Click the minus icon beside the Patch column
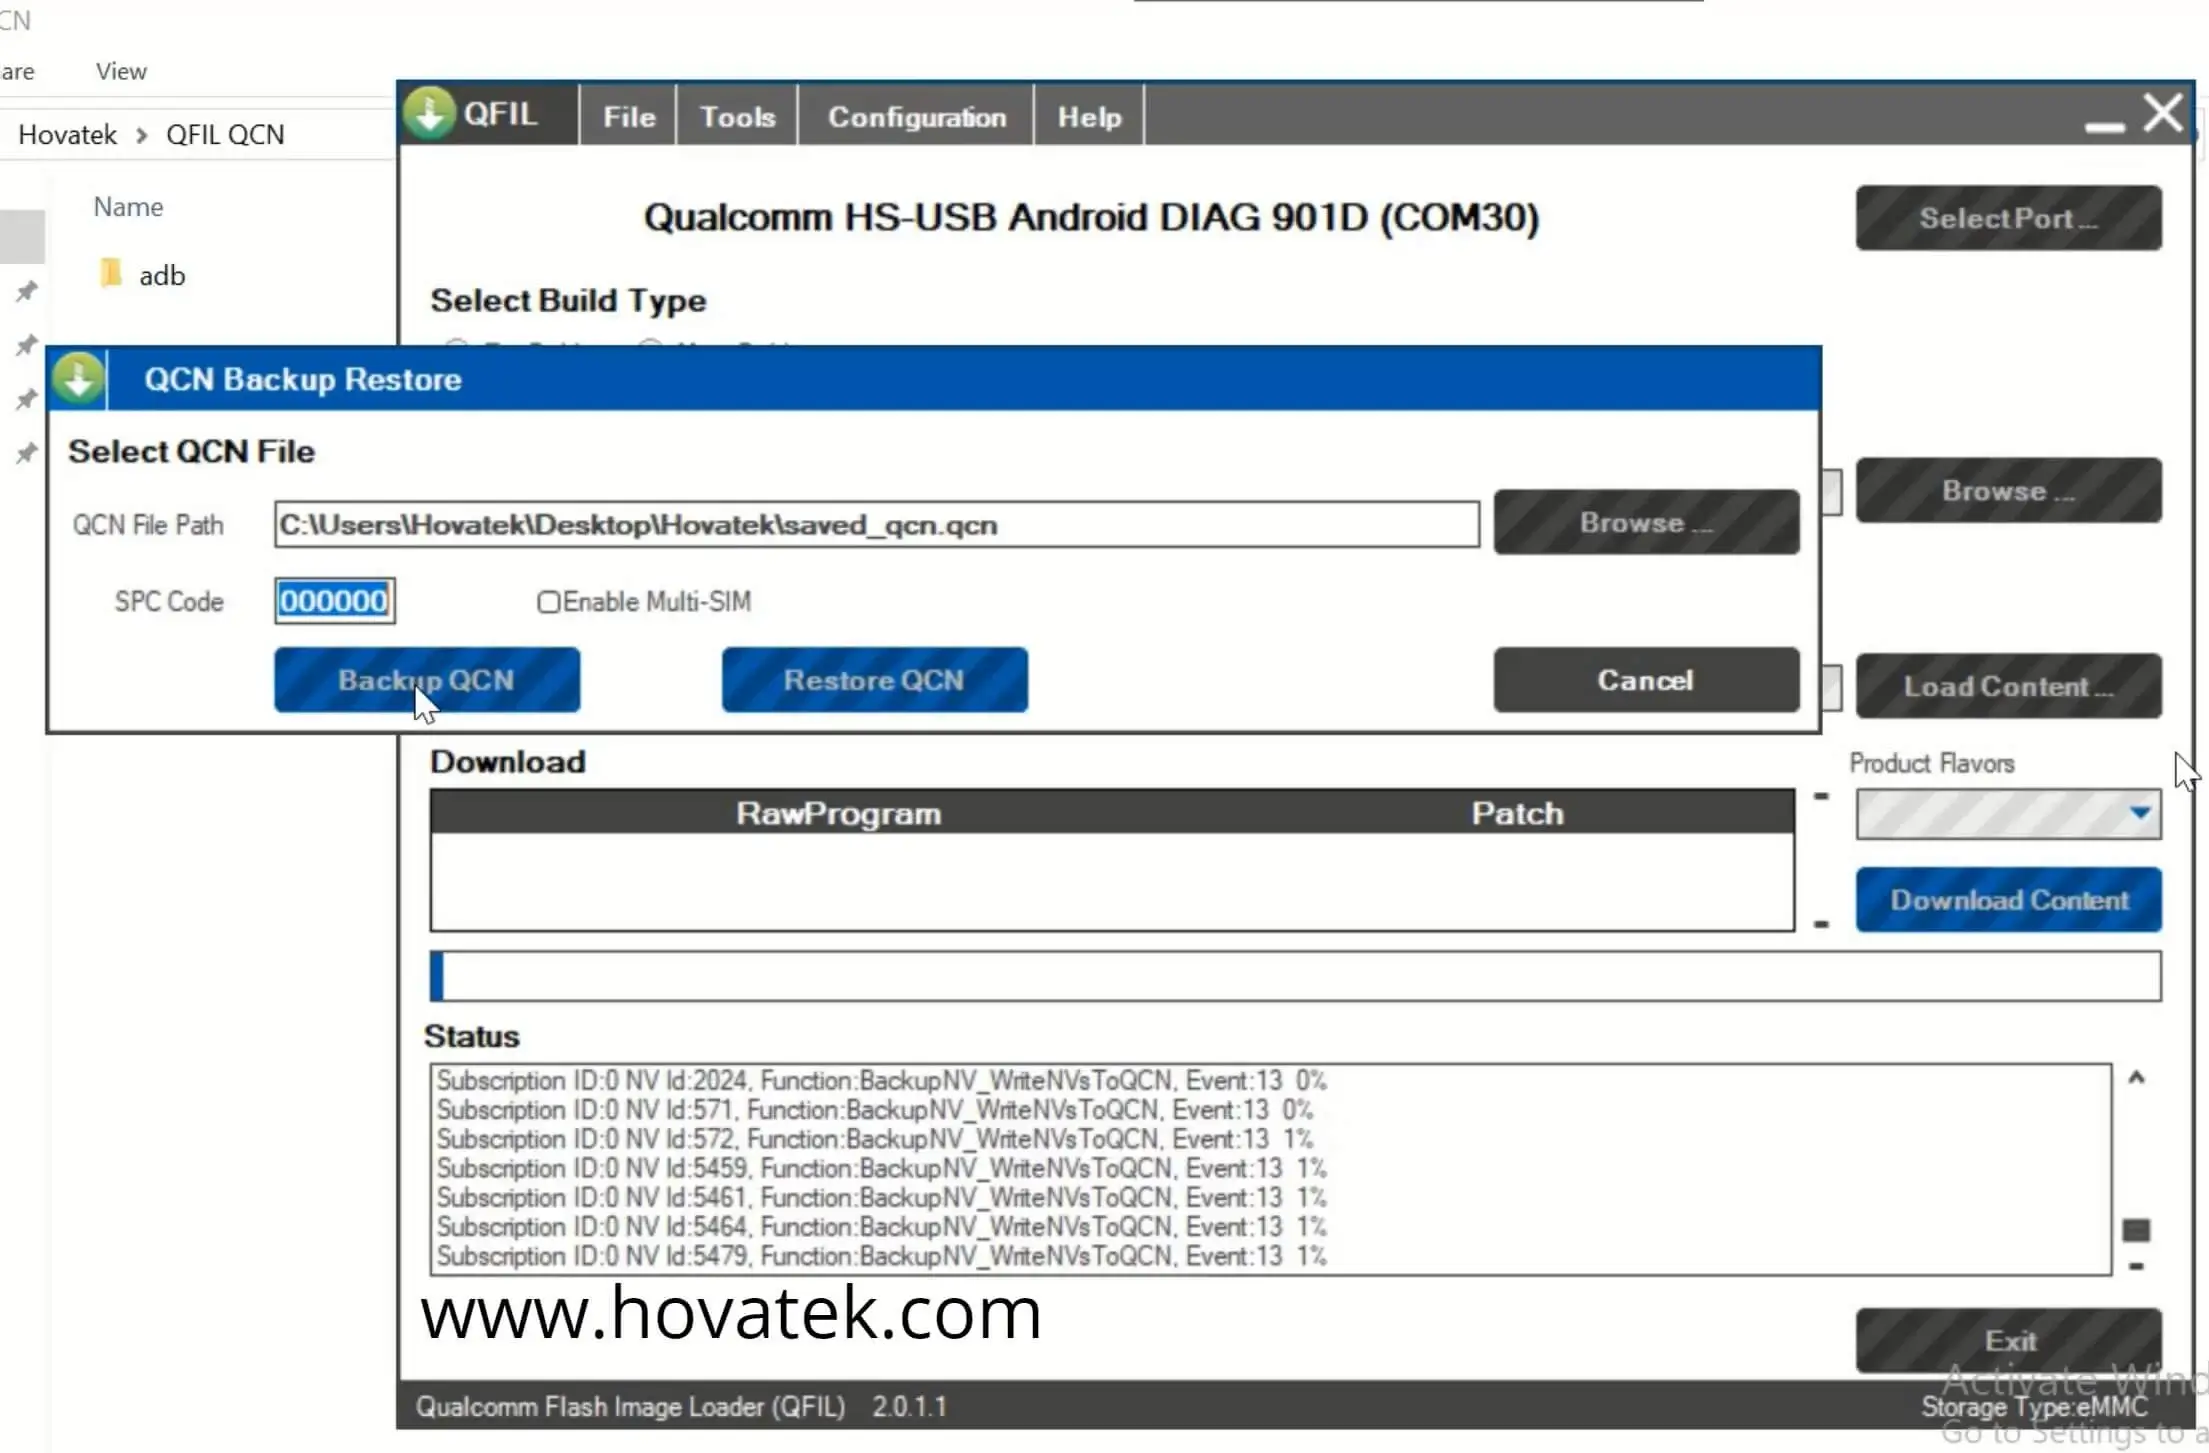 click(1821, 796)
